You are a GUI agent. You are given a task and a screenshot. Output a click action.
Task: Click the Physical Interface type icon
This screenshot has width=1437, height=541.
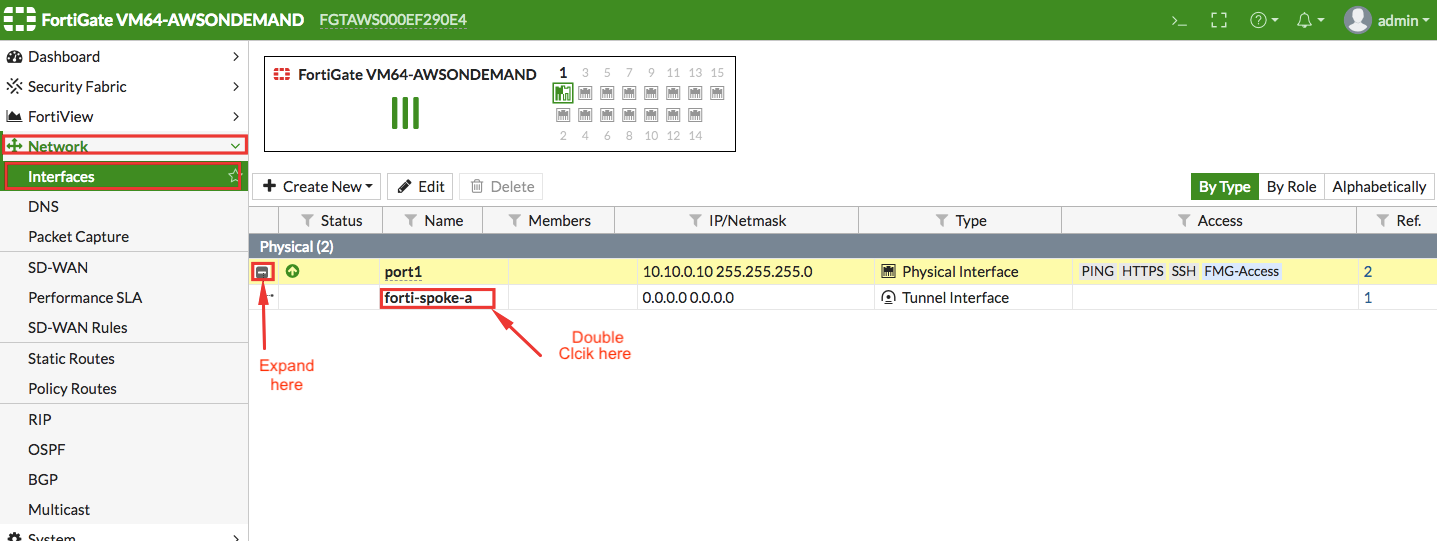point(888,271)
